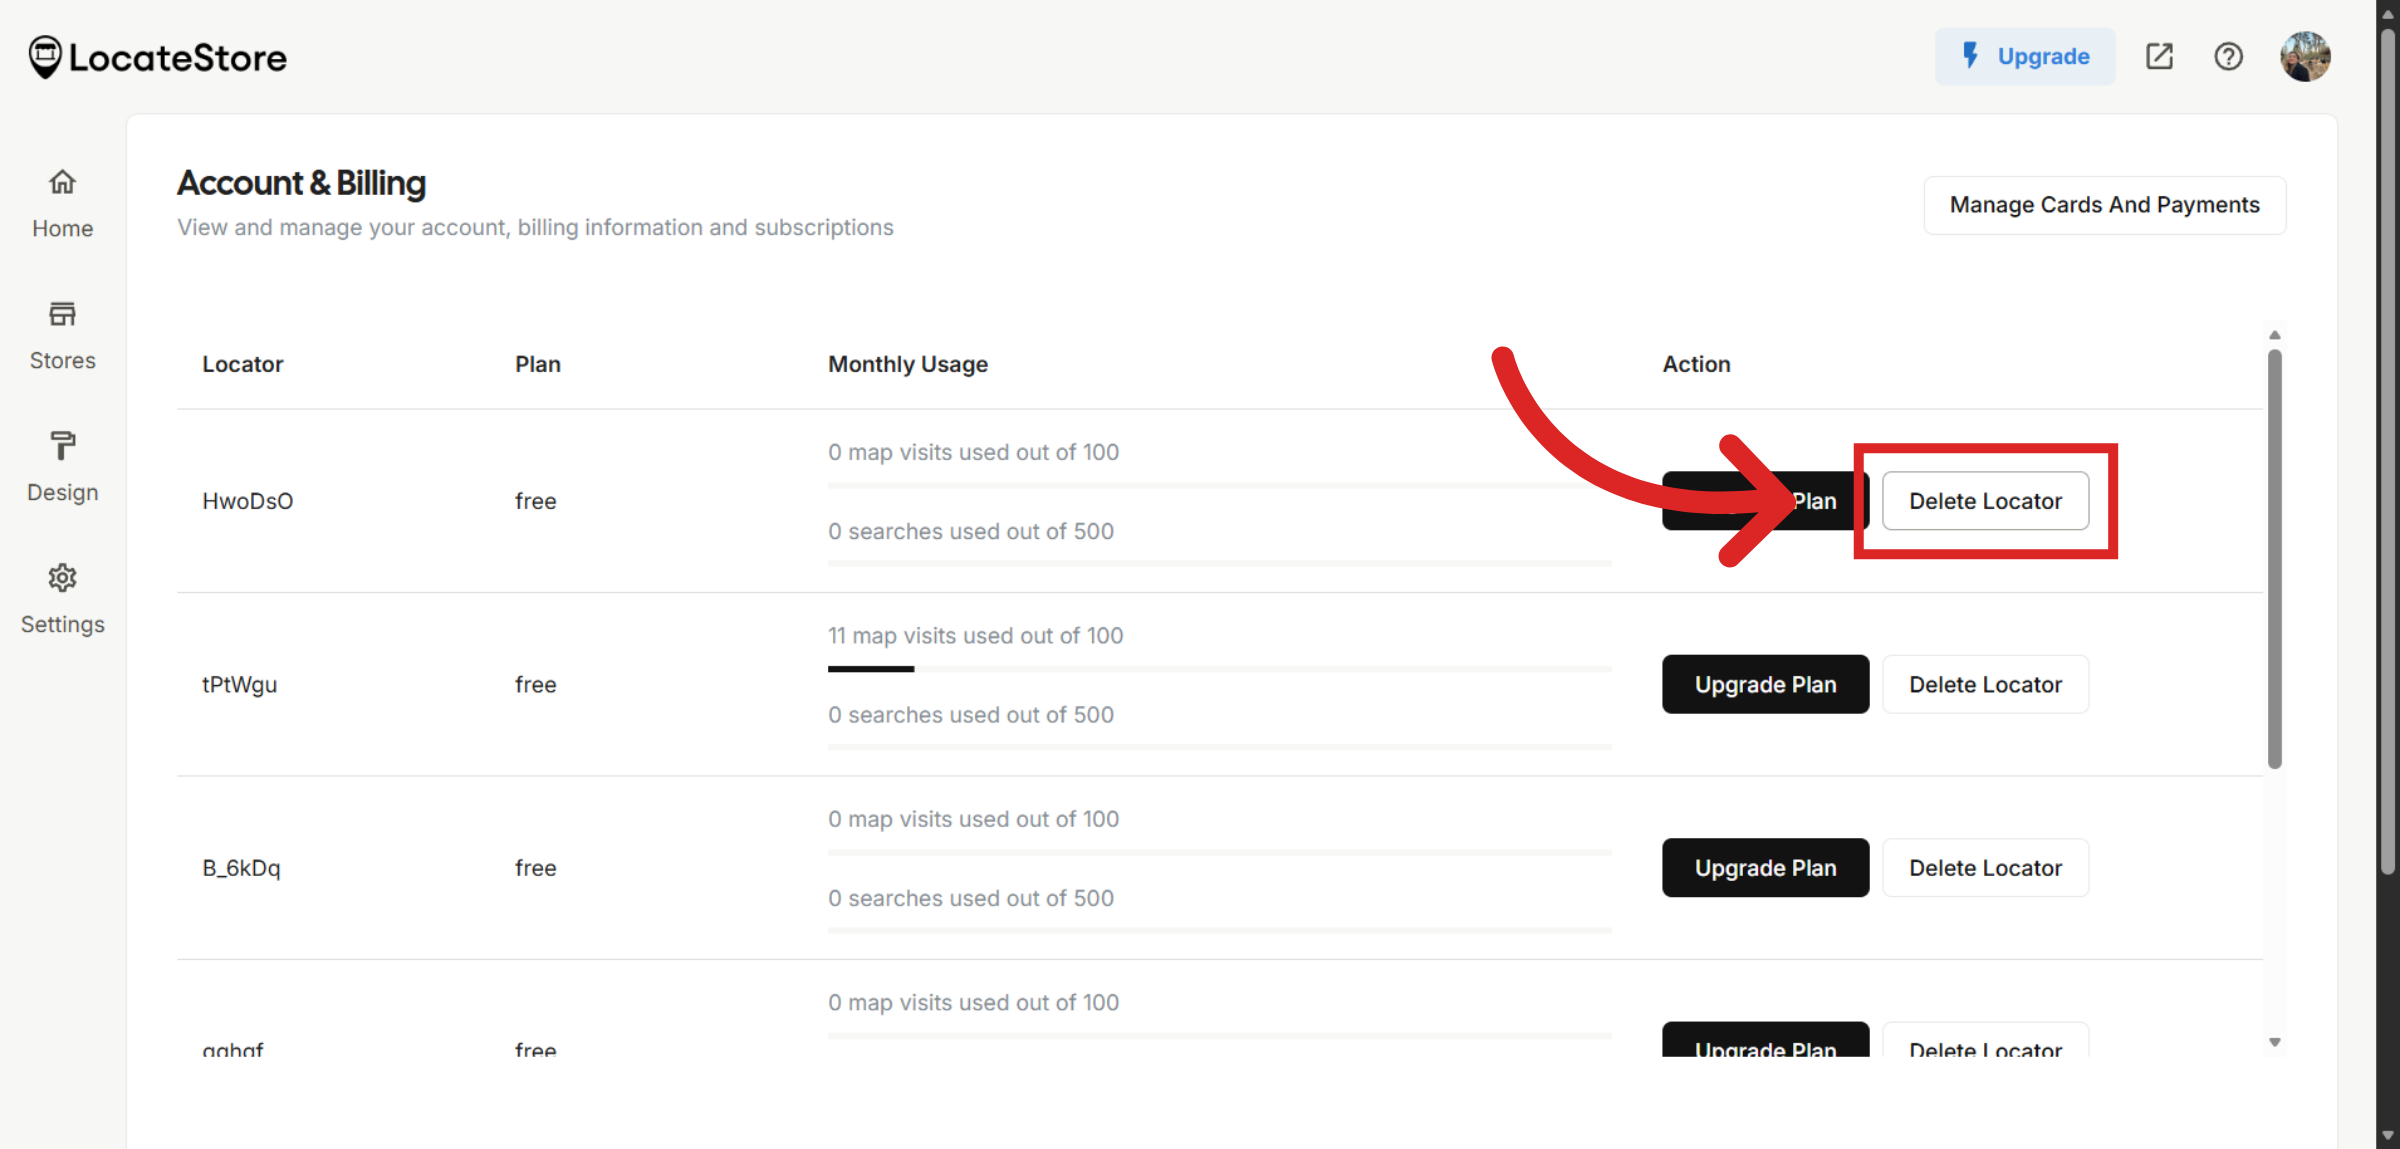Click the LocateStore logo
The image size is (2400, 1149).
(156, 56)
